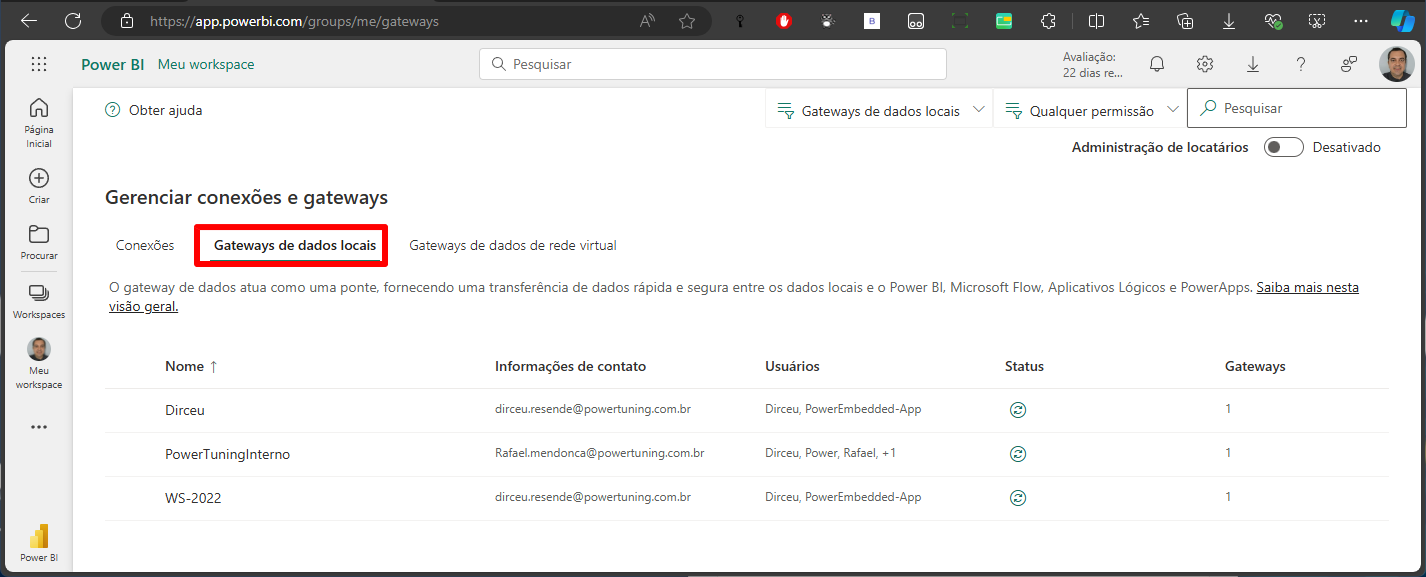
Task: Open the Power BI settings gear
Action: coord(1205,64)
